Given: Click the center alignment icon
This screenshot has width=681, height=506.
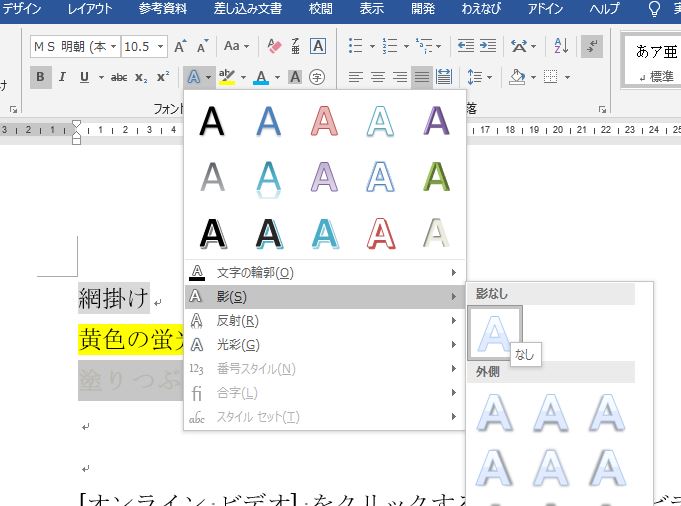Looking at the screenshot, I should pos(378,77).
